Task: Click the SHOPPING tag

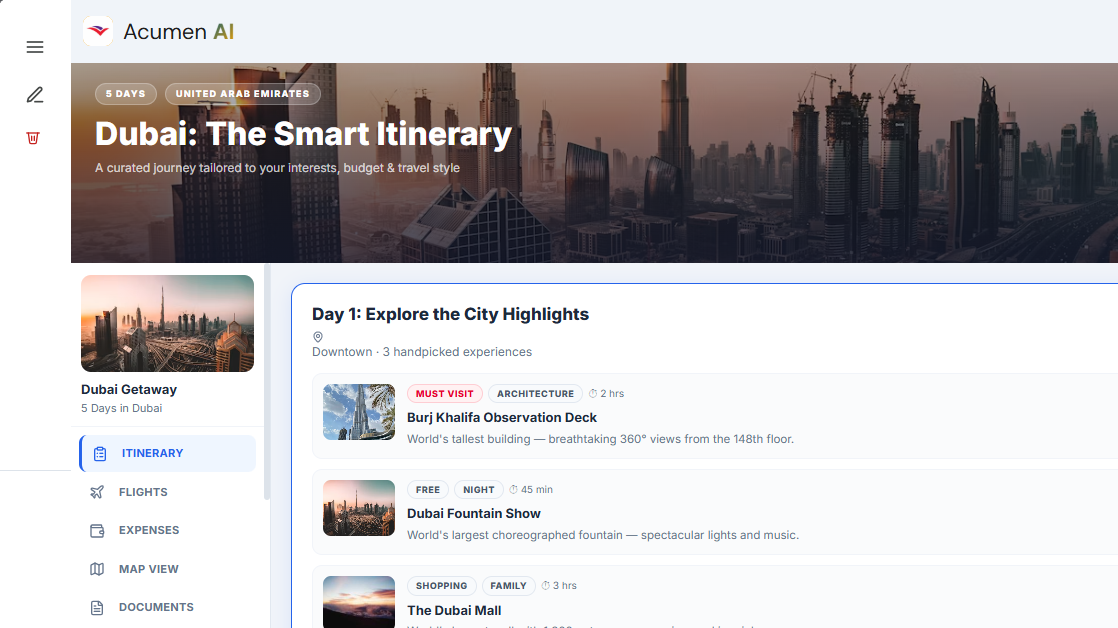Action: click(x=441, y=586)
